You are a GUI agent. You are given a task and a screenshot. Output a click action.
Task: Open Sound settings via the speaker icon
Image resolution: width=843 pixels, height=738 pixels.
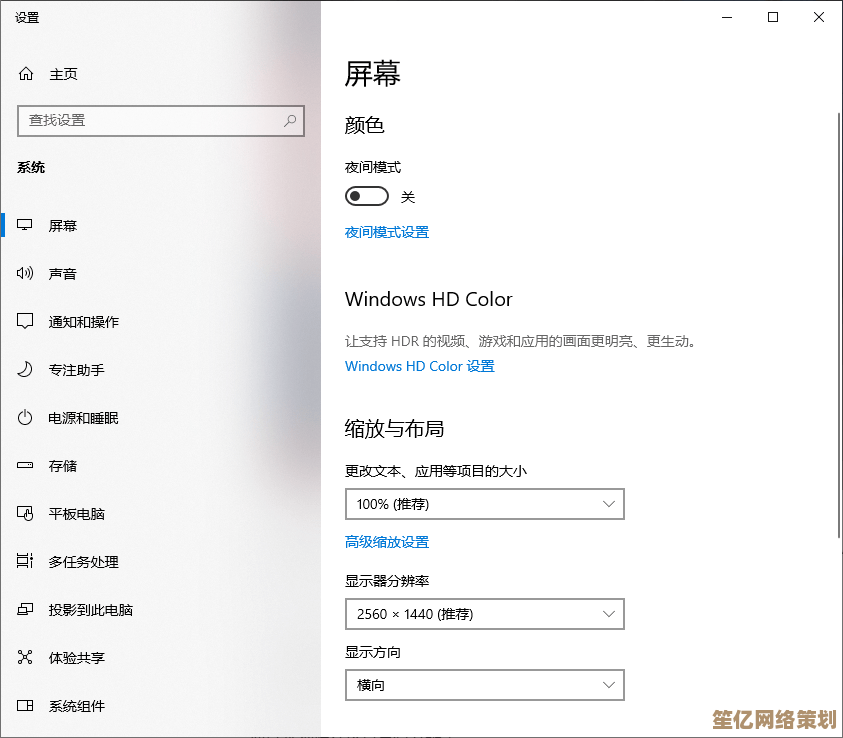click(x=26, y=274)
